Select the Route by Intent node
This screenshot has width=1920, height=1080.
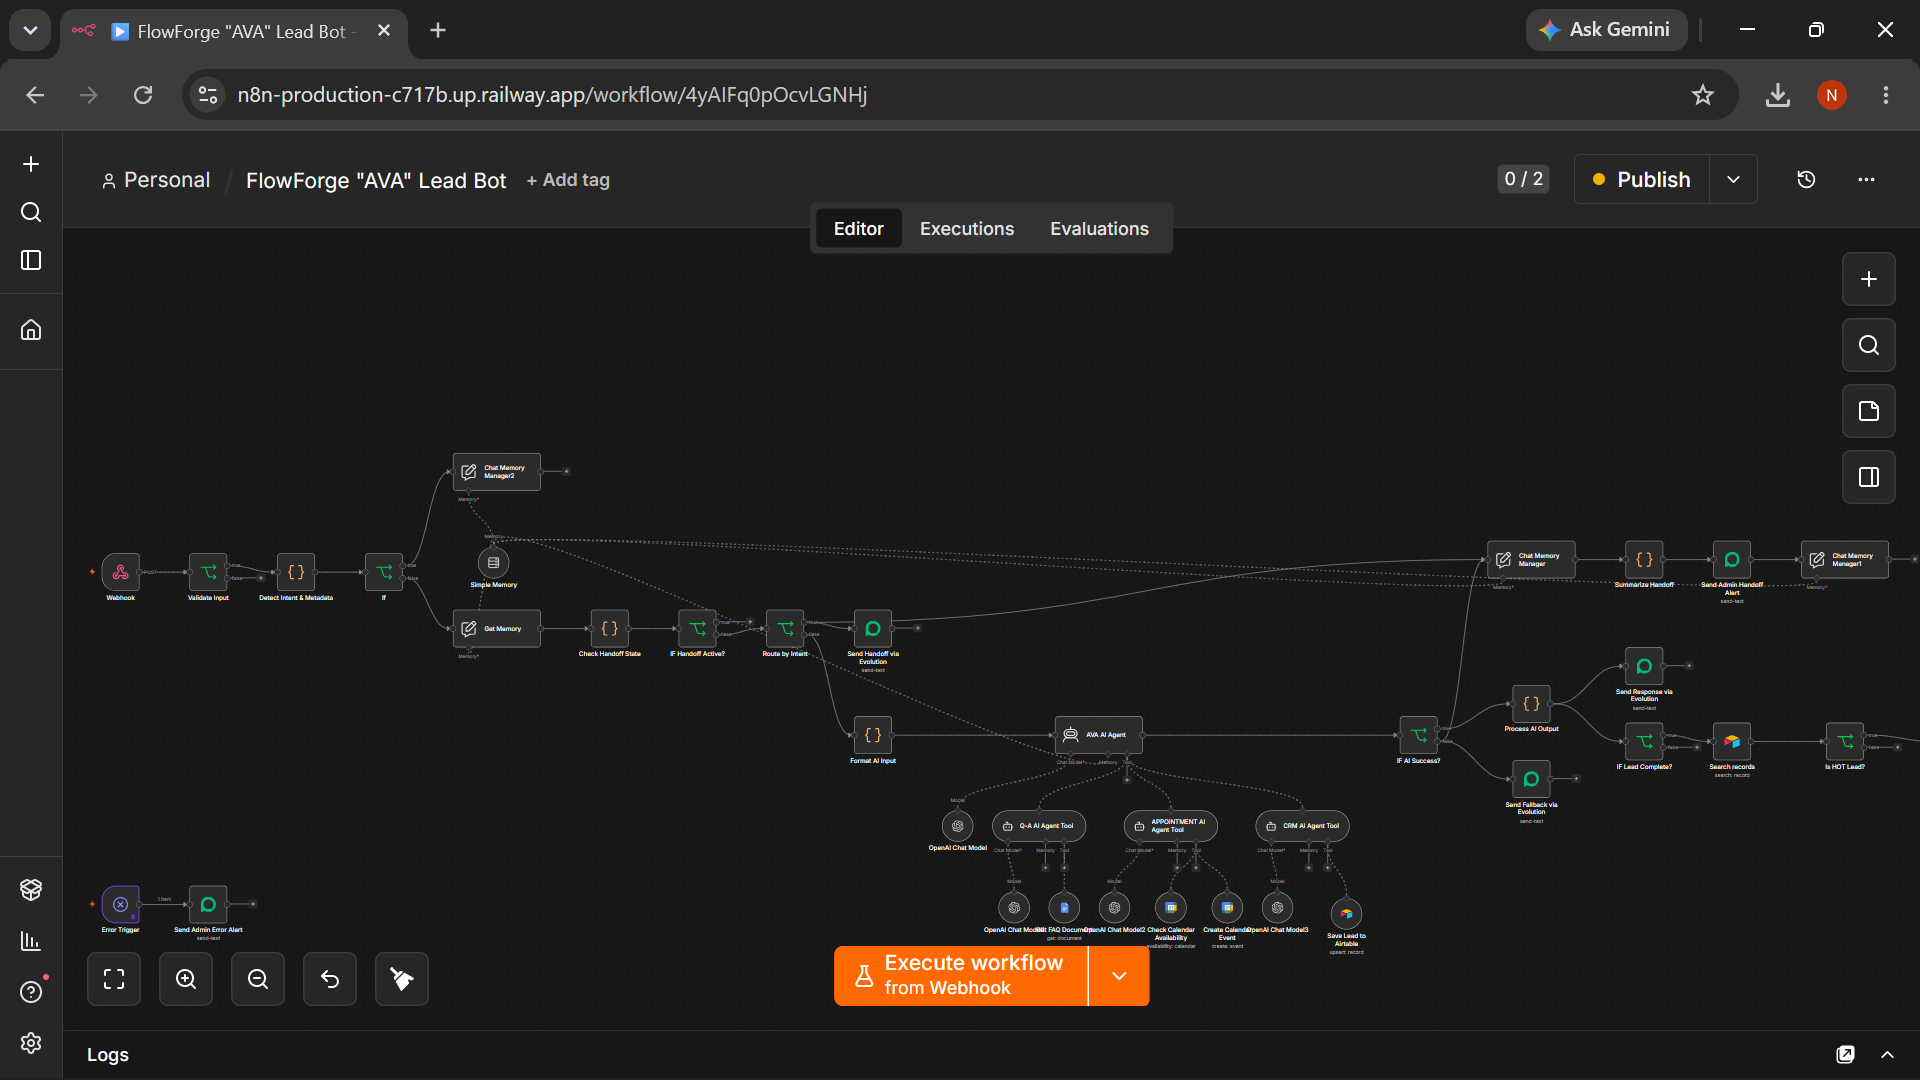[785, 629]
